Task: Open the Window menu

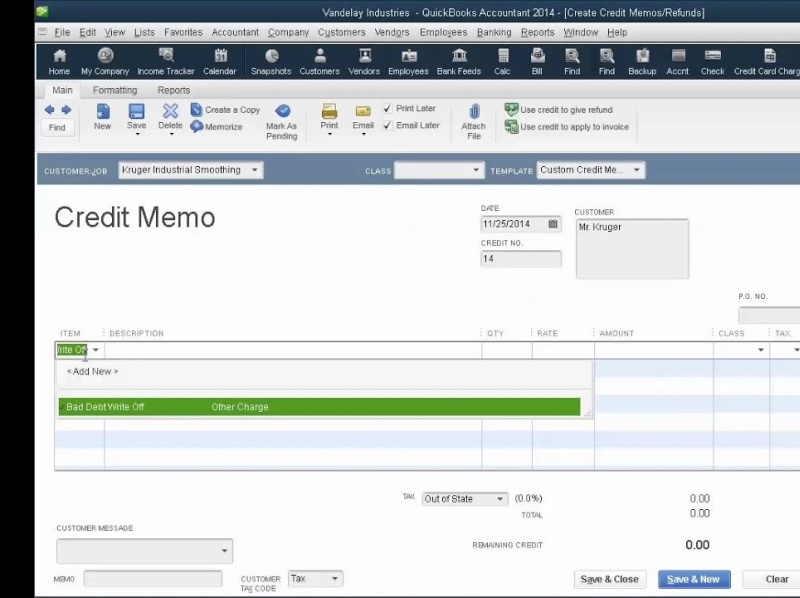Action: [x=581, y=32]
